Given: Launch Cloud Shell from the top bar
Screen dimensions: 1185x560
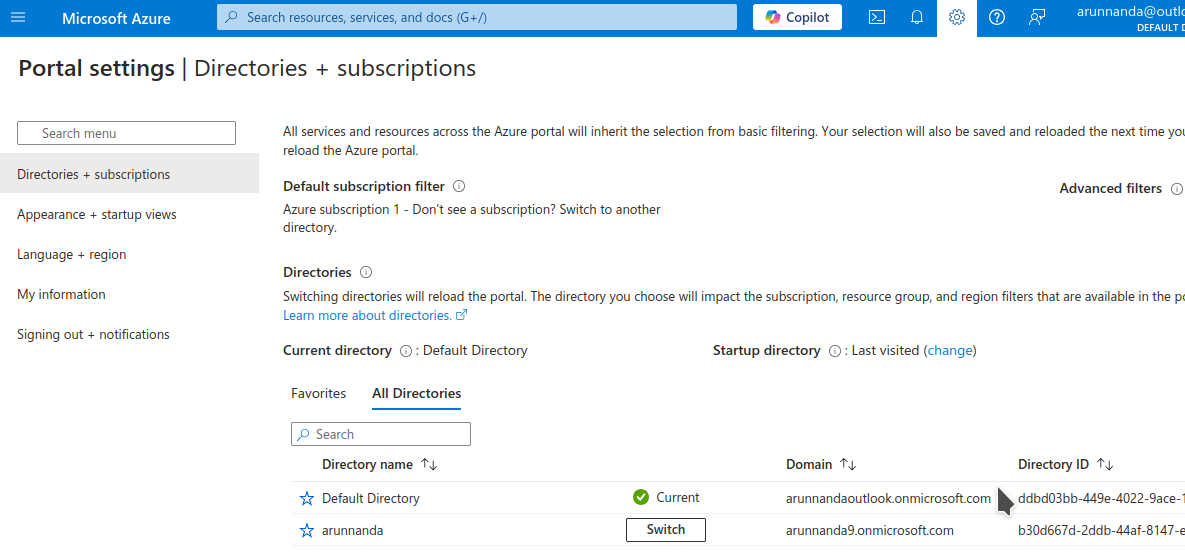Looking at the screenshot, I should click(877, 18).
